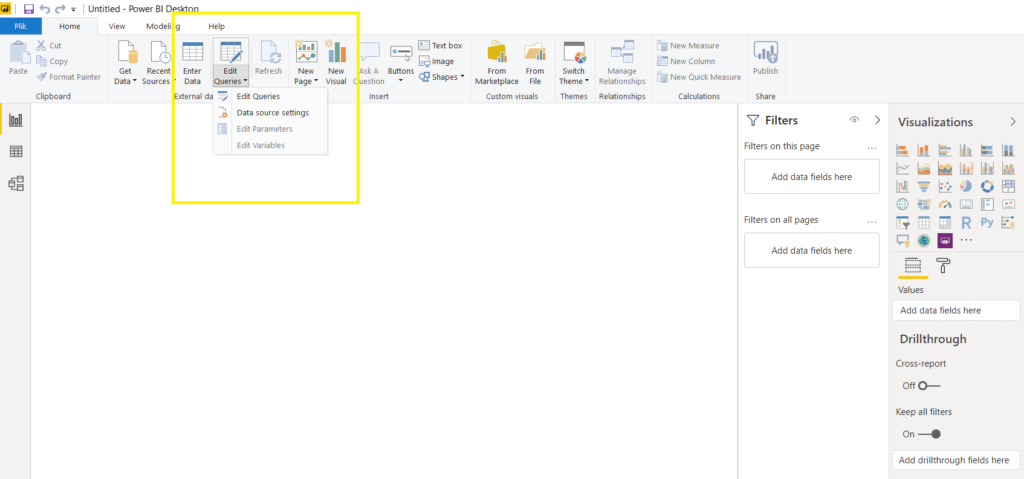Click New Column in Calculations
Viewport: 1024px width, 479px height.
686,61
